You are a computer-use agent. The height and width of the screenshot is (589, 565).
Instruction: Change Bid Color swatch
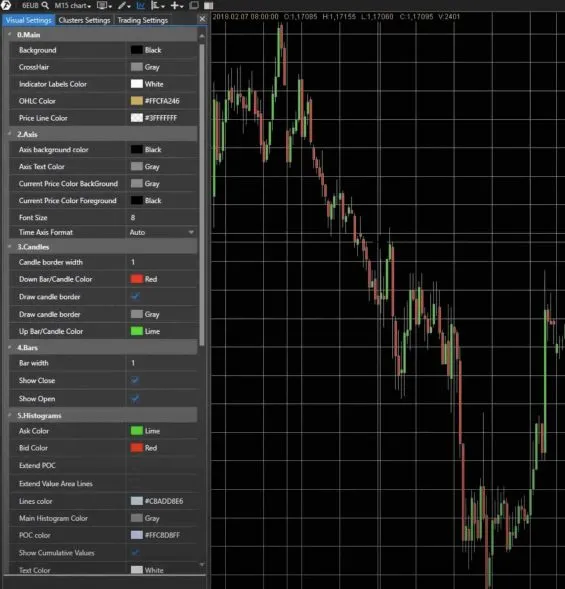(x=136, y=447)
